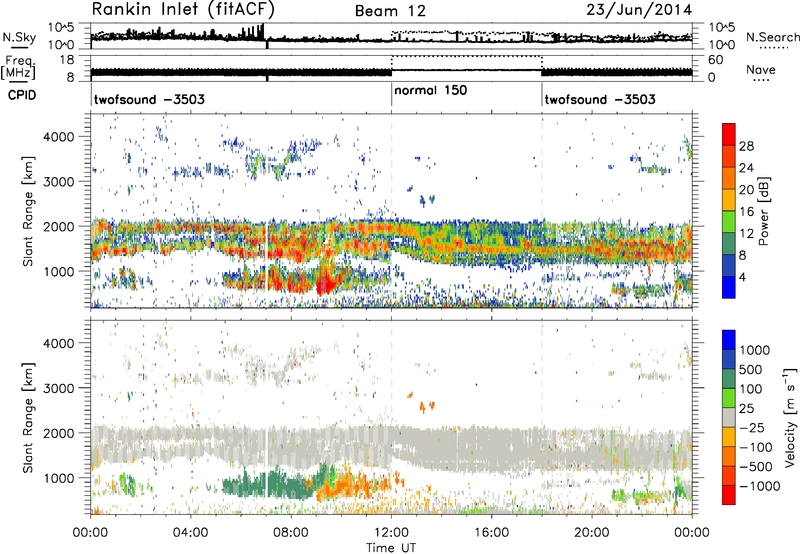This screenshot has height=554, width=800.
Task: Click the '-25' label on Velocity colorbar
Action: [752, 427]
